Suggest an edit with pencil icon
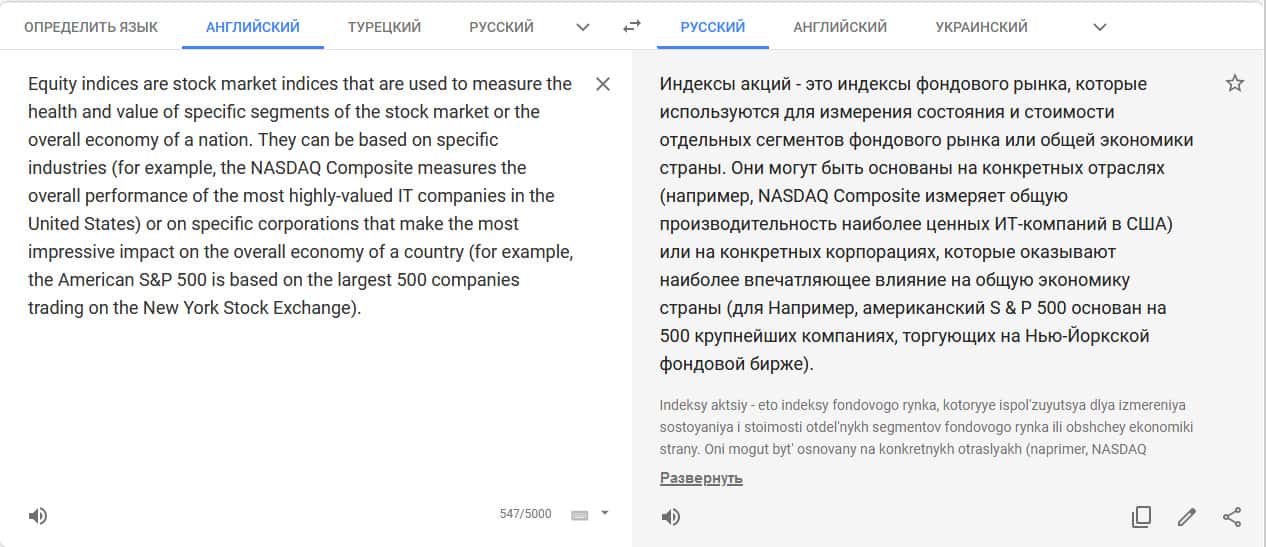The width and height of the screenshot is (1266, 547). pos(1187,516)
